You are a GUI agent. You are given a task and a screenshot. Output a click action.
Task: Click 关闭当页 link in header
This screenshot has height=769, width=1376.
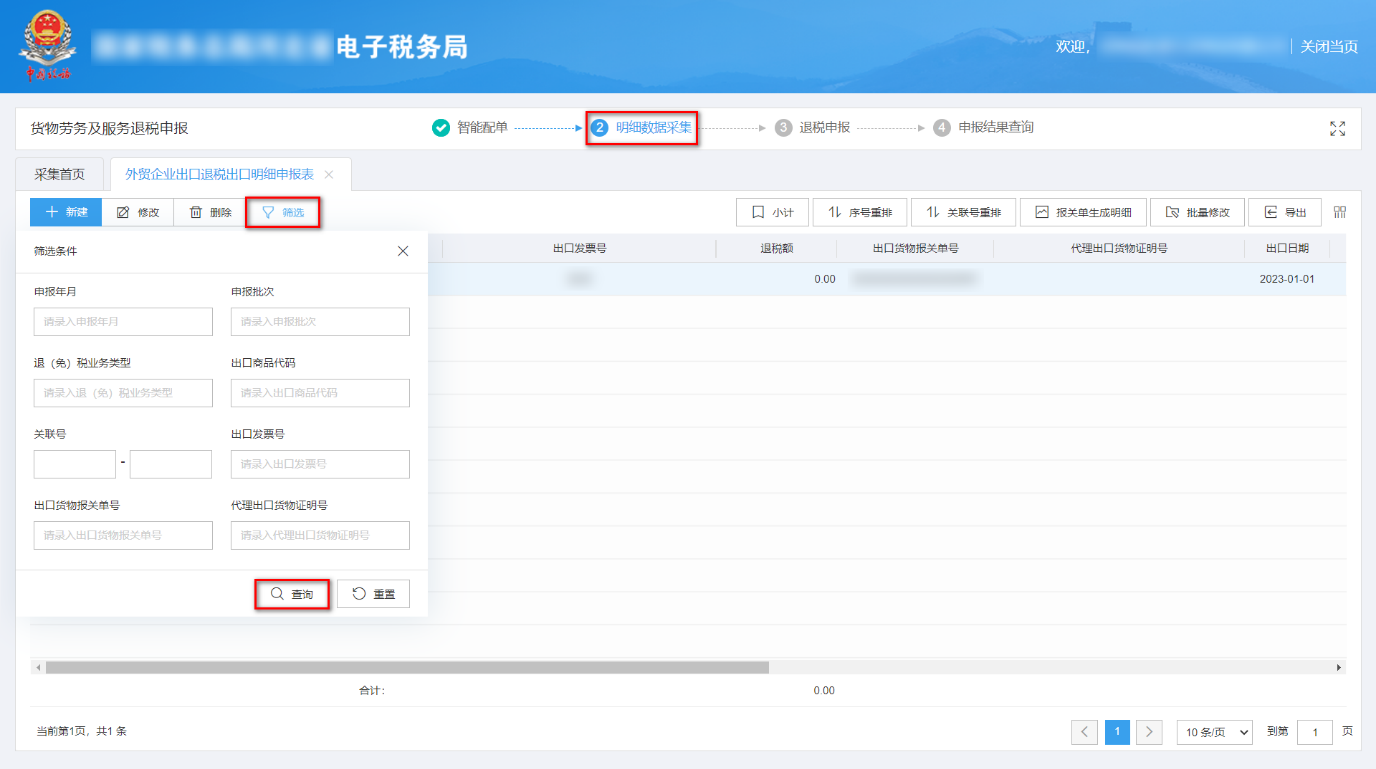tap(1328, 46)
